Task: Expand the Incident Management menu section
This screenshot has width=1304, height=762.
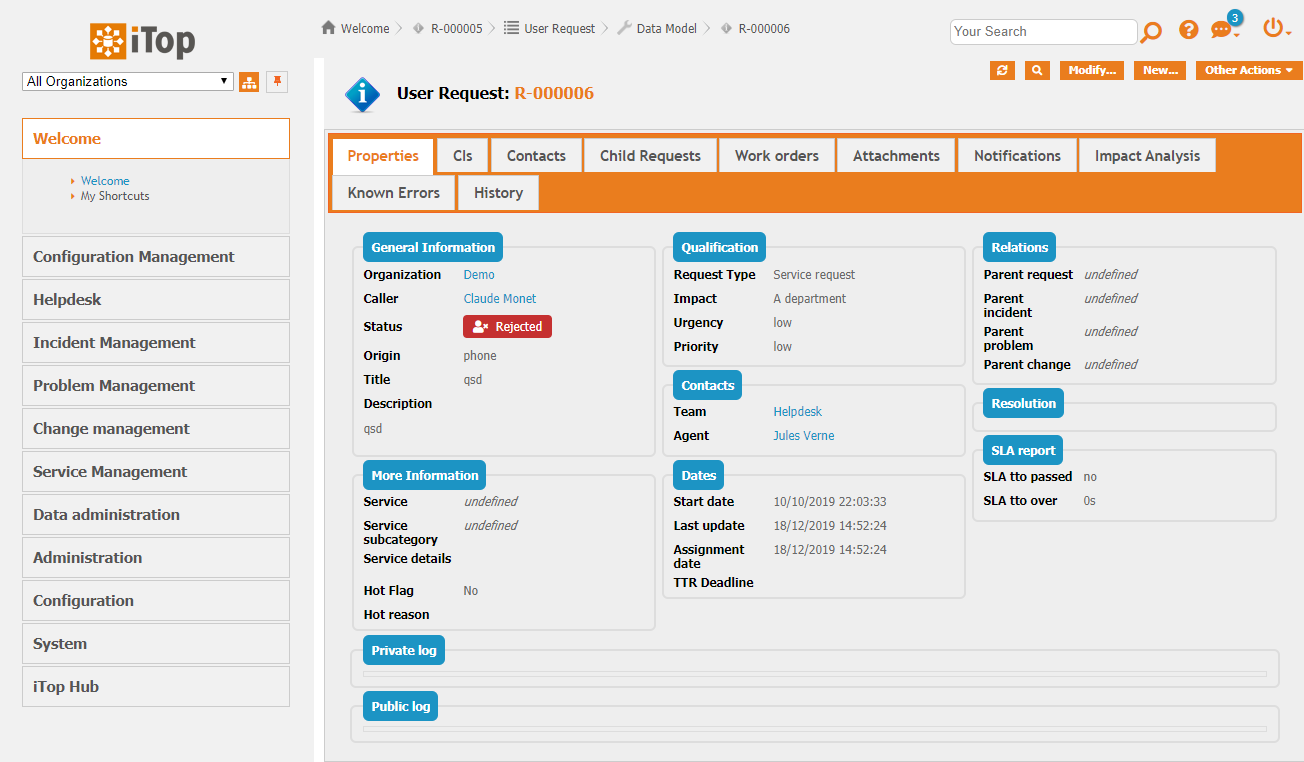Action: click(155, 343)
